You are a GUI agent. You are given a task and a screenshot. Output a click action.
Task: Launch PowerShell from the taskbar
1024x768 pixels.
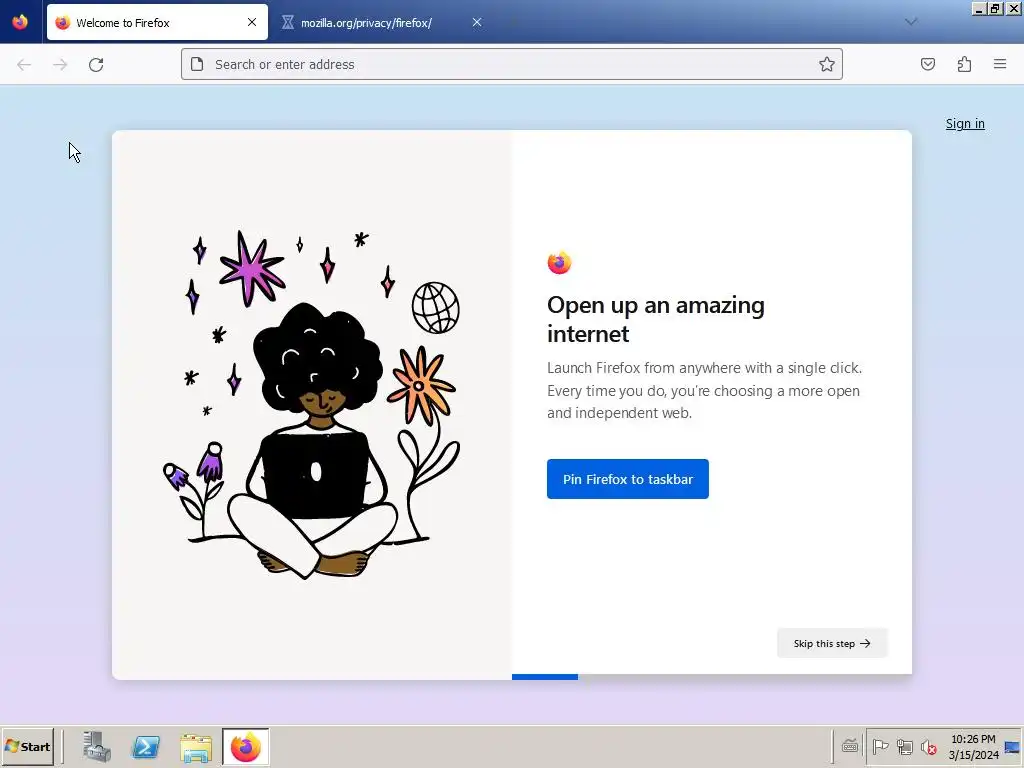(146, 746)
